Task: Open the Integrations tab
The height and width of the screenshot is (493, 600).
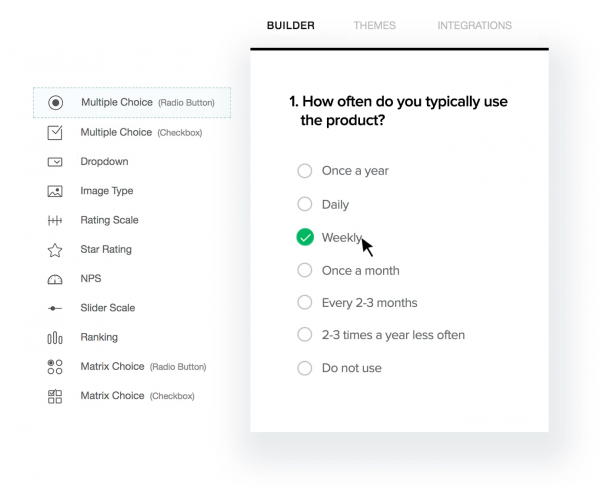Action: pyautogui.click(x=474, y=26)
